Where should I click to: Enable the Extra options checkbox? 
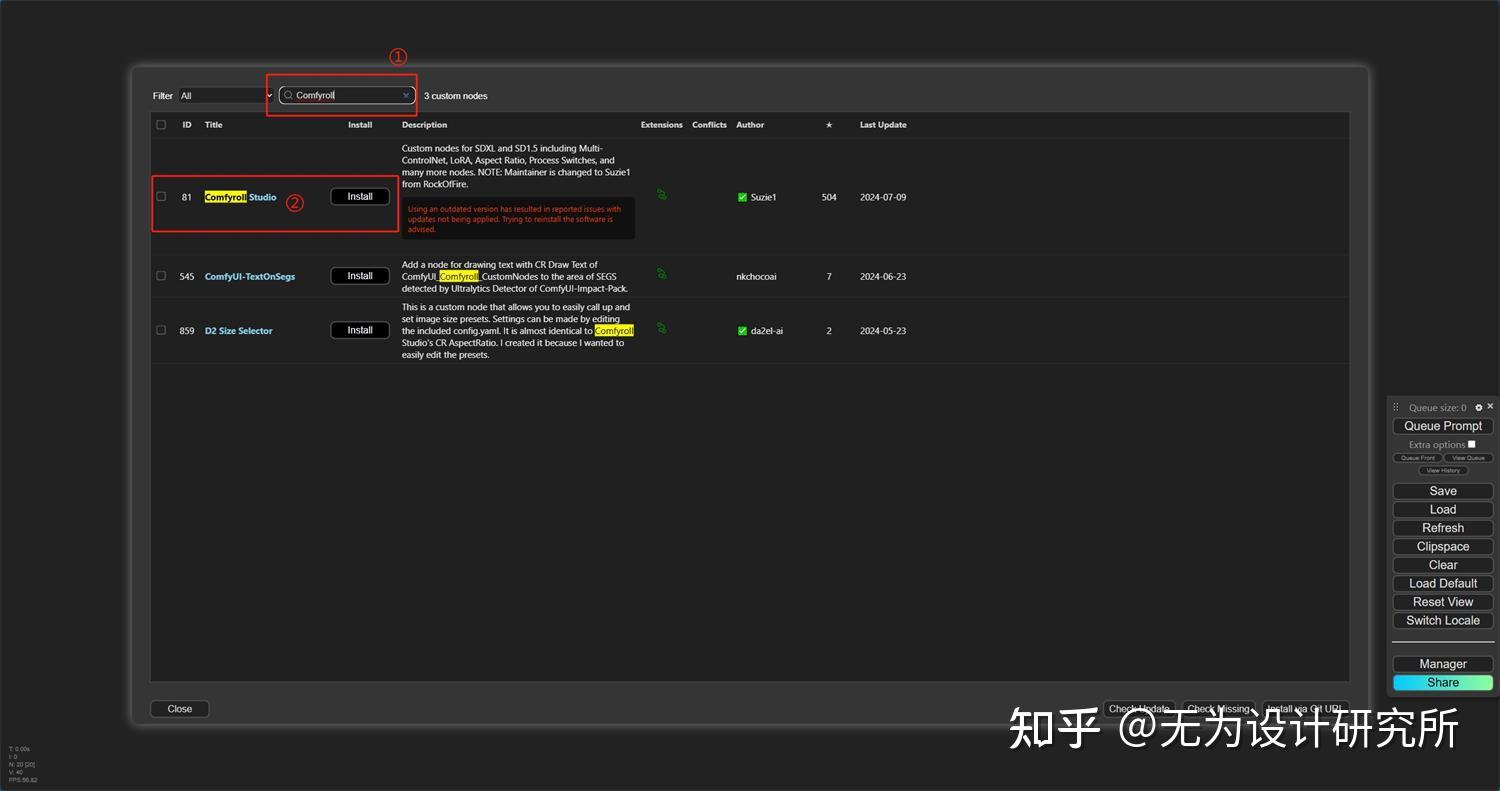click(1472, 444)
